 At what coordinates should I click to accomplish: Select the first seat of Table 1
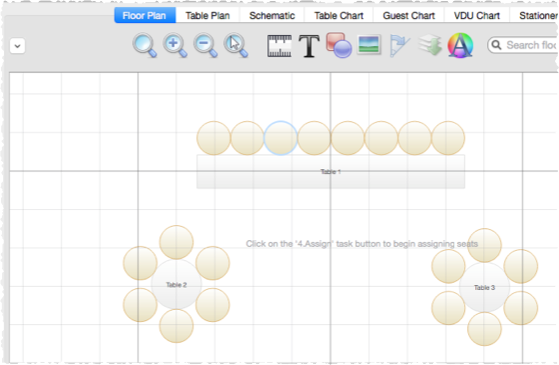214,138
